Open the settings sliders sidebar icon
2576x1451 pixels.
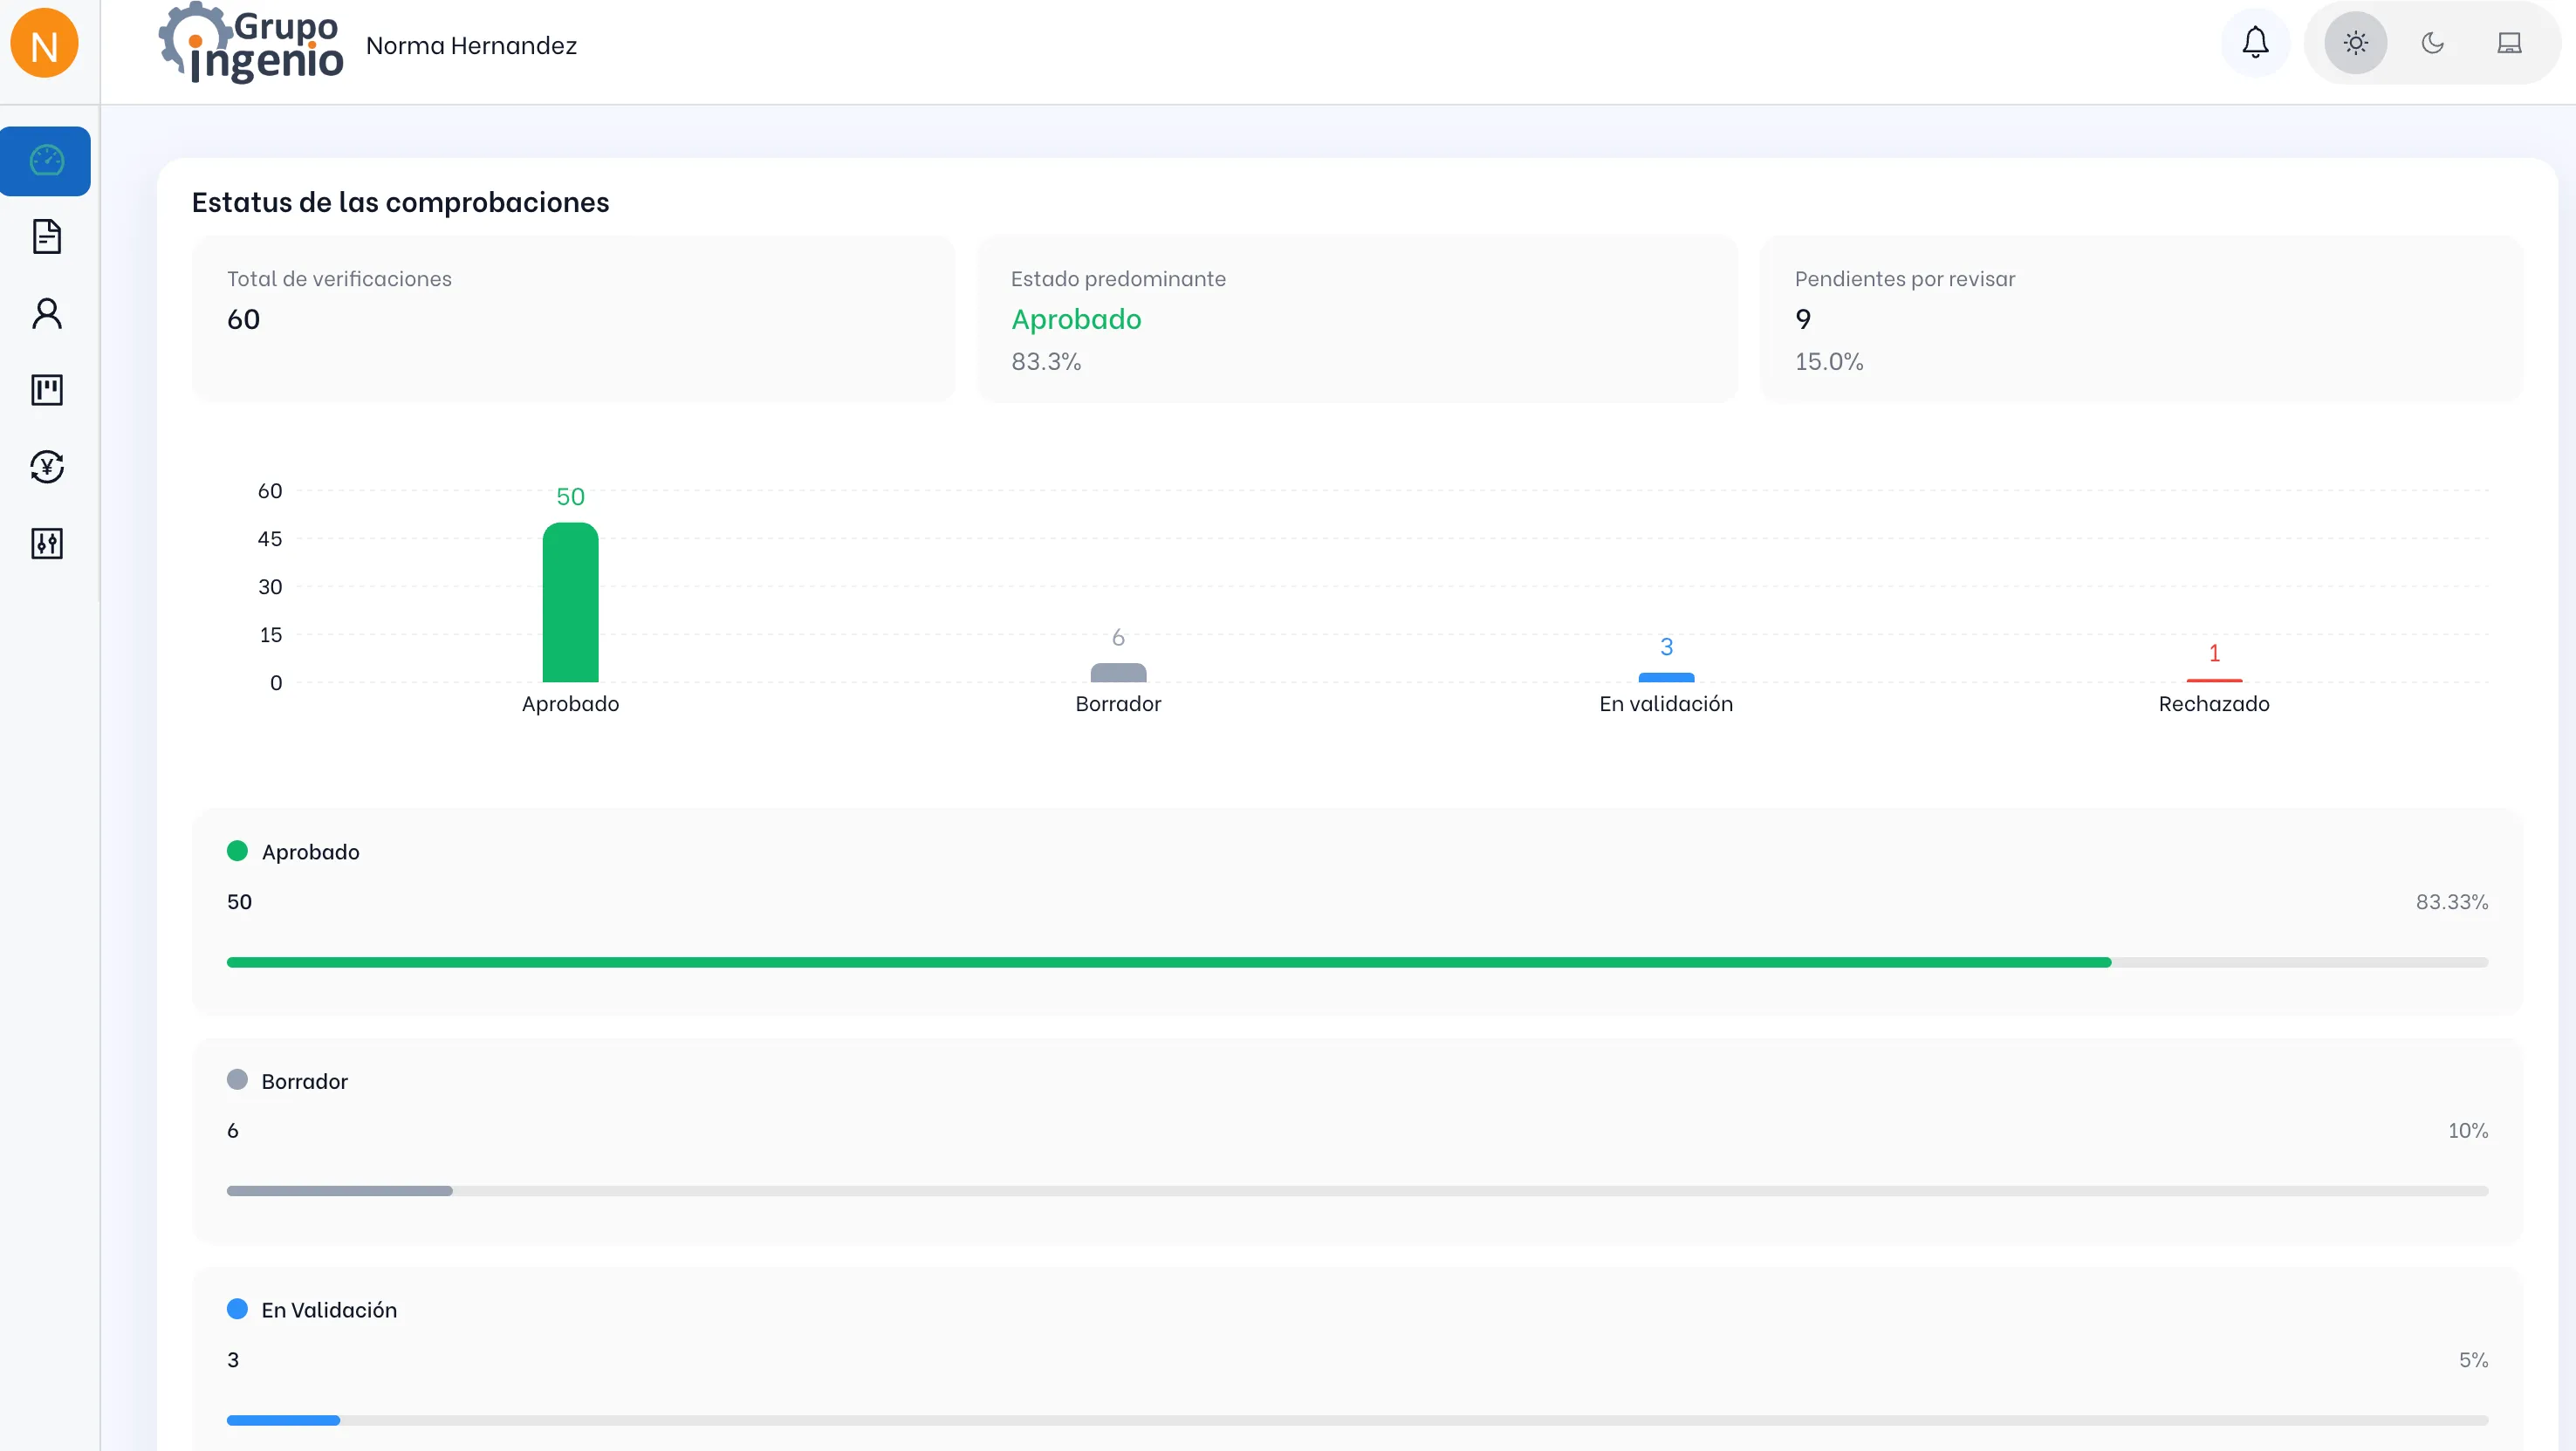click(47, 543)
